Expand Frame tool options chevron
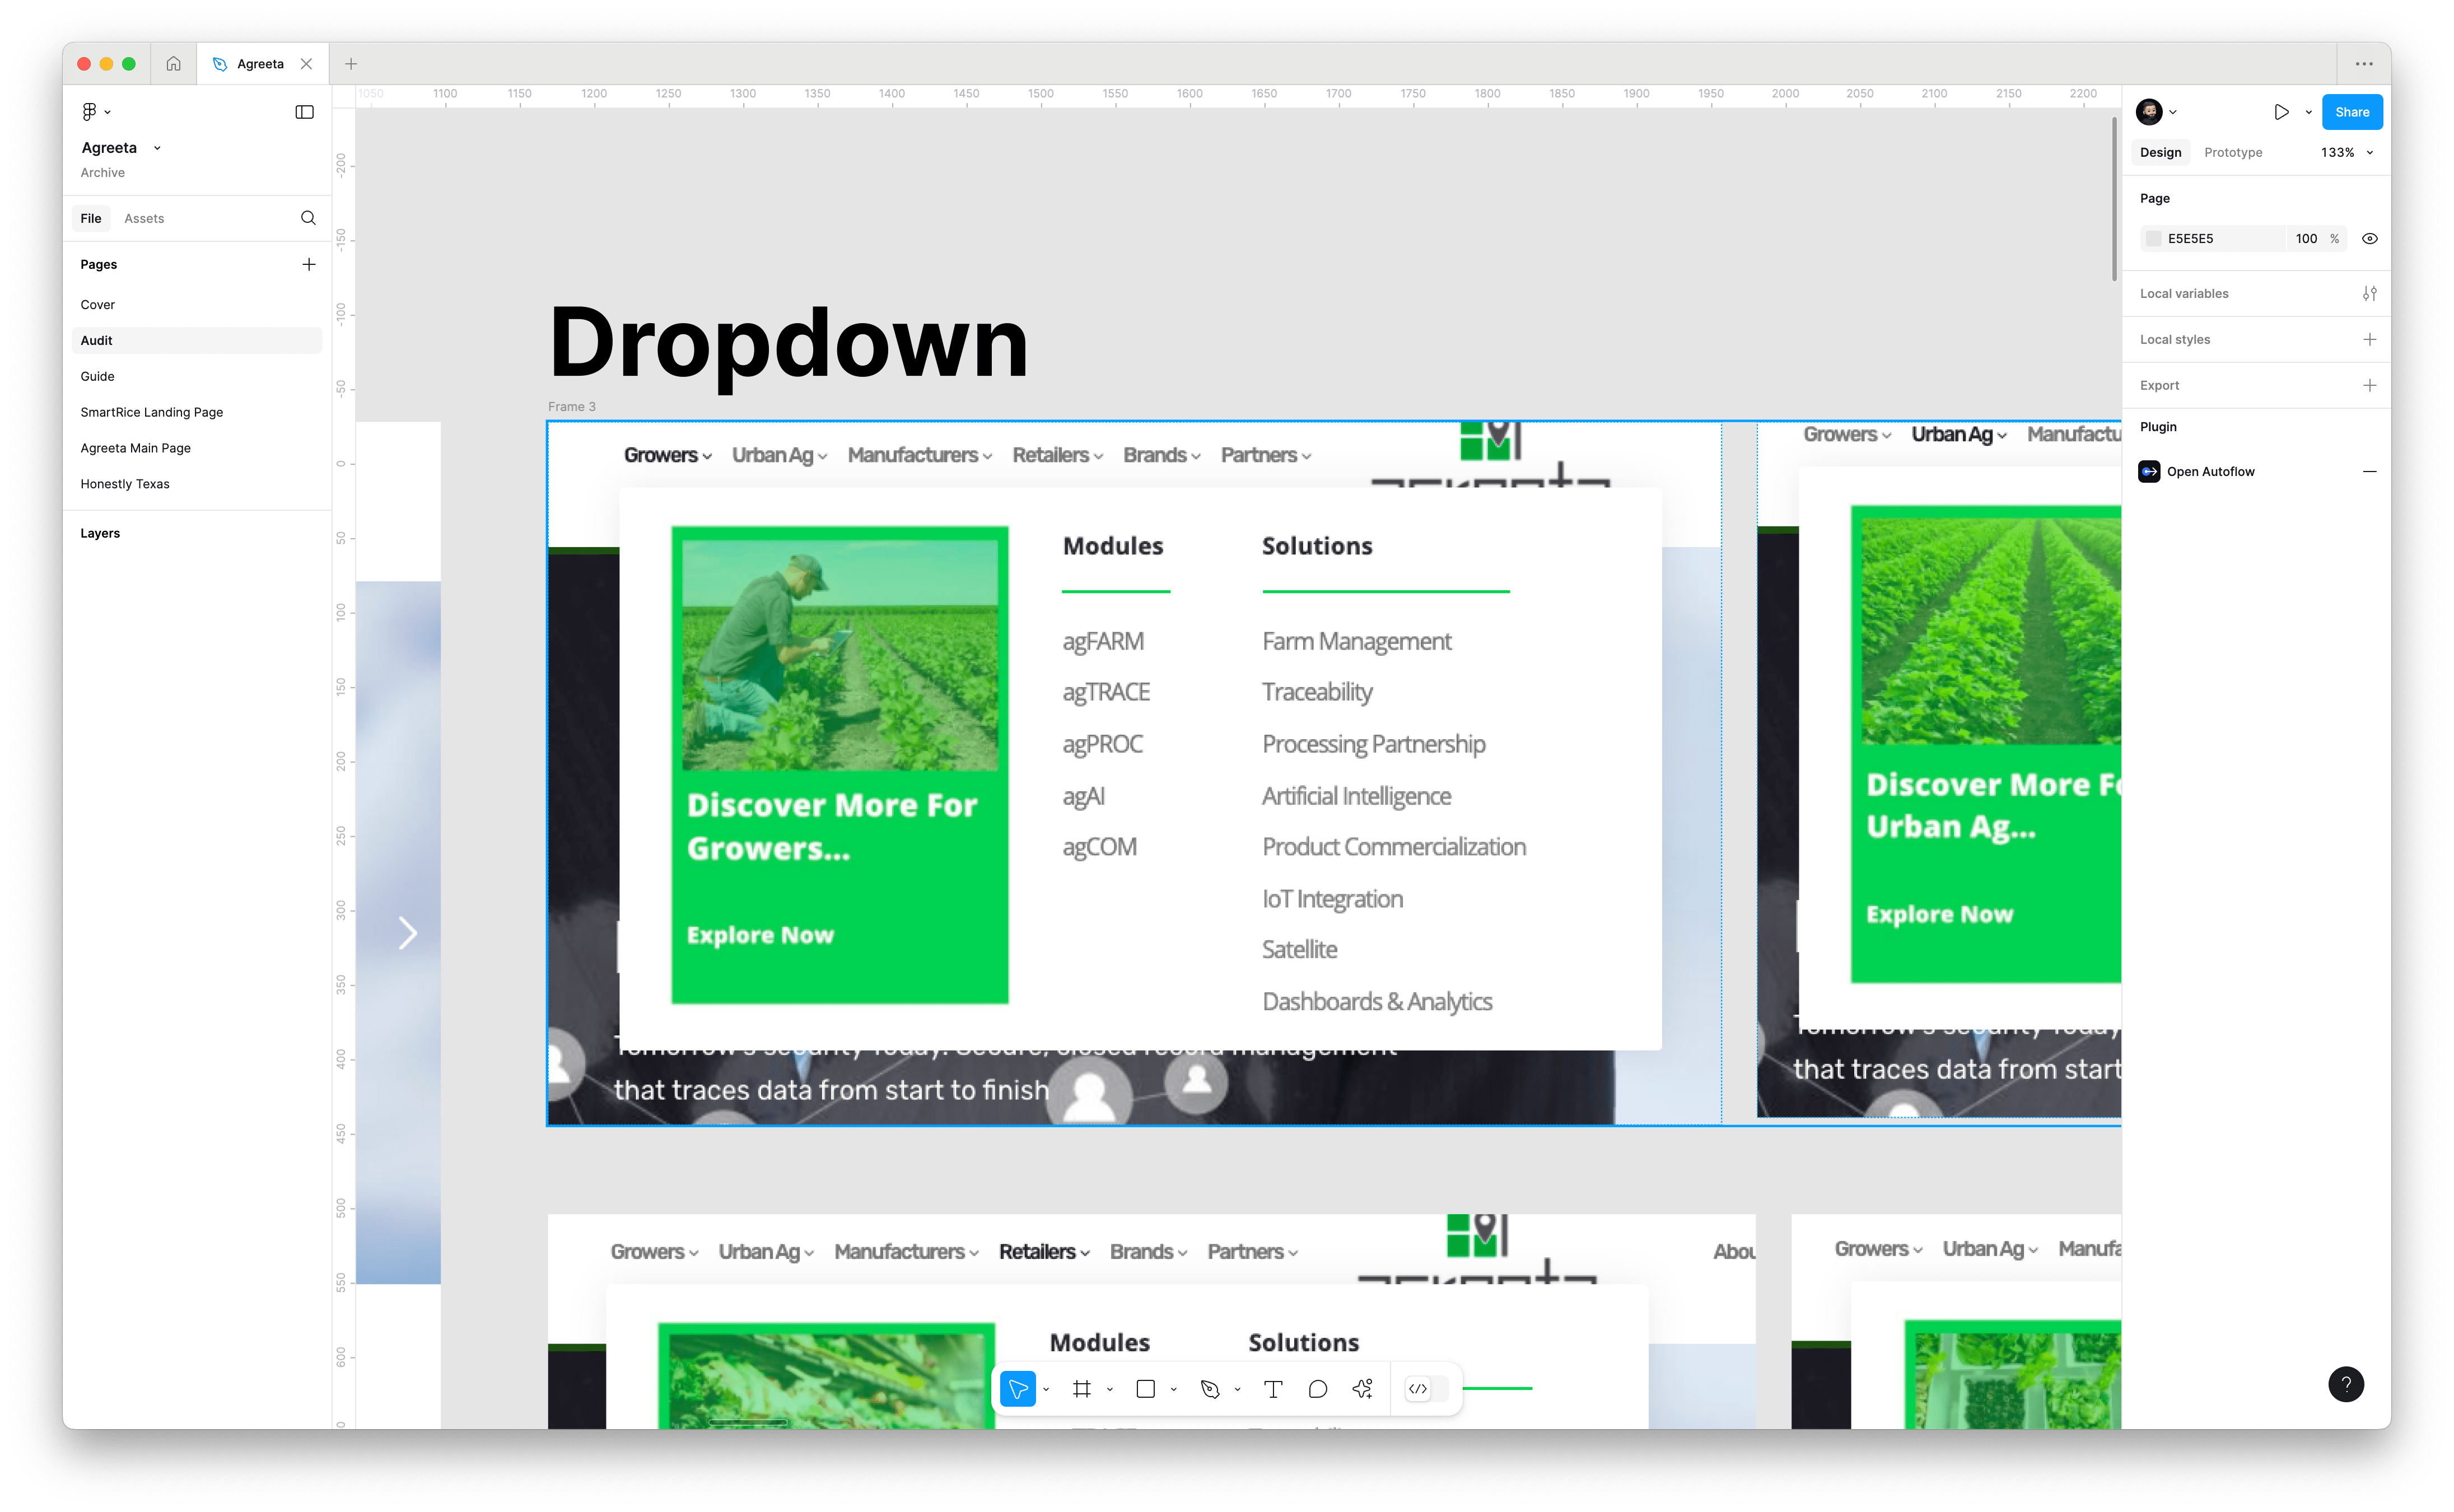 [1110, 1389]
